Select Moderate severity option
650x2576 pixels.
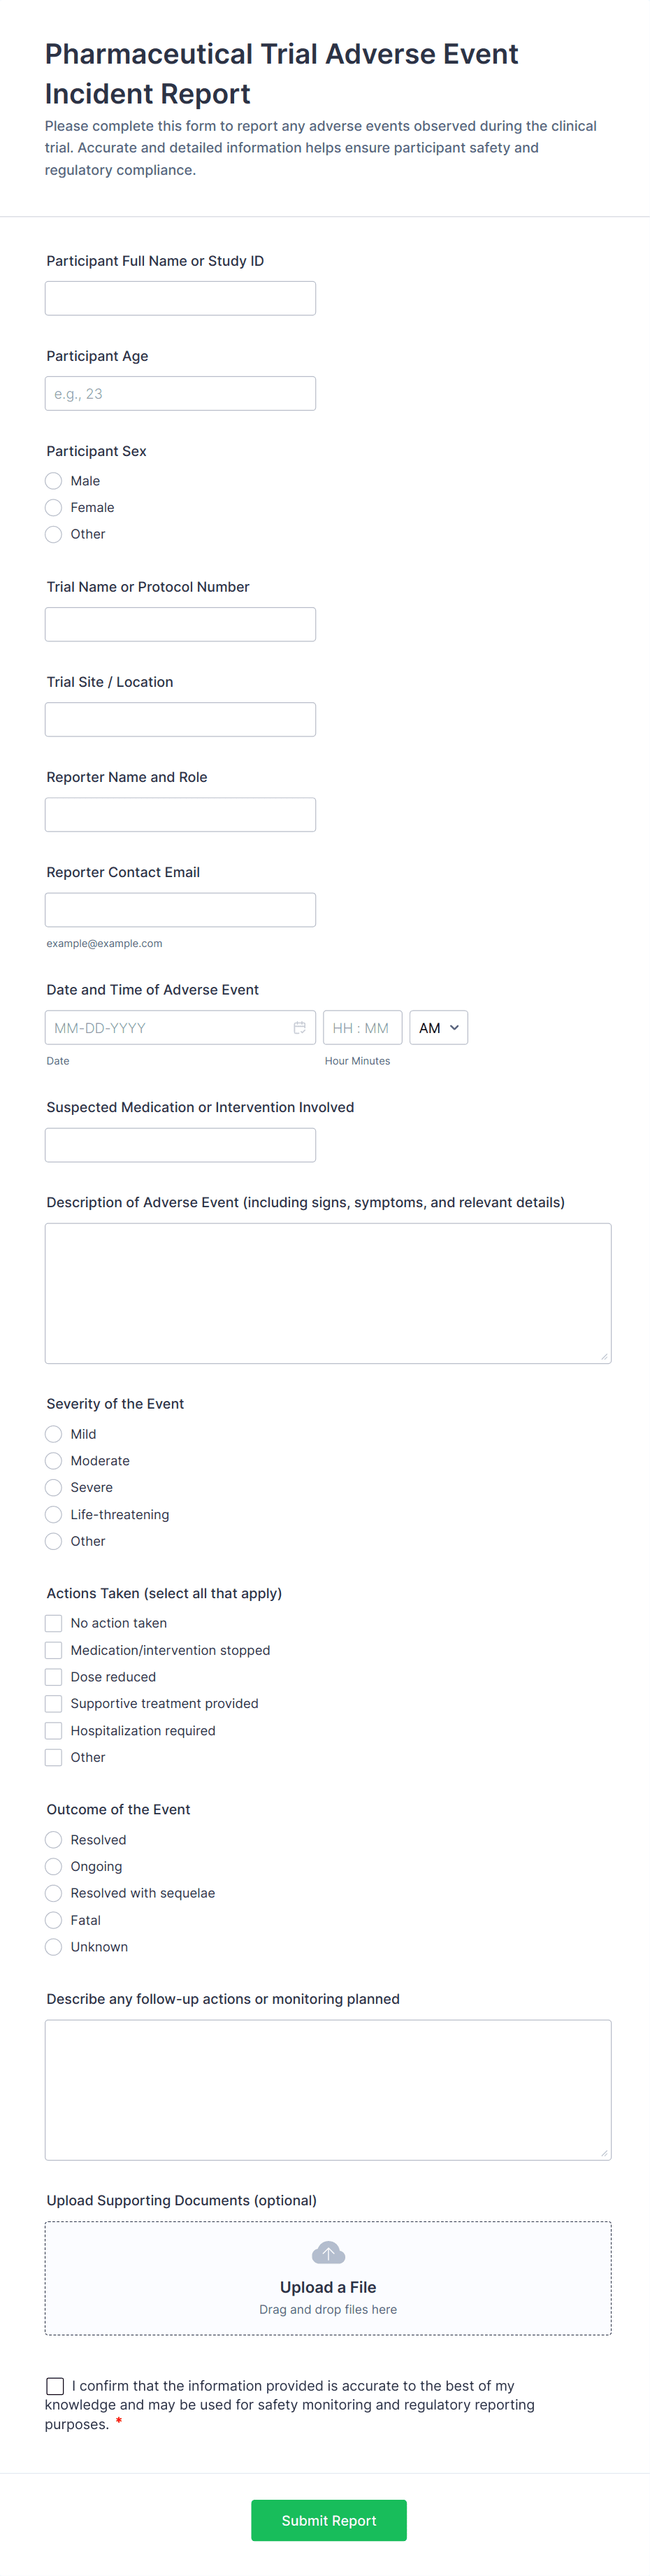54,1461
